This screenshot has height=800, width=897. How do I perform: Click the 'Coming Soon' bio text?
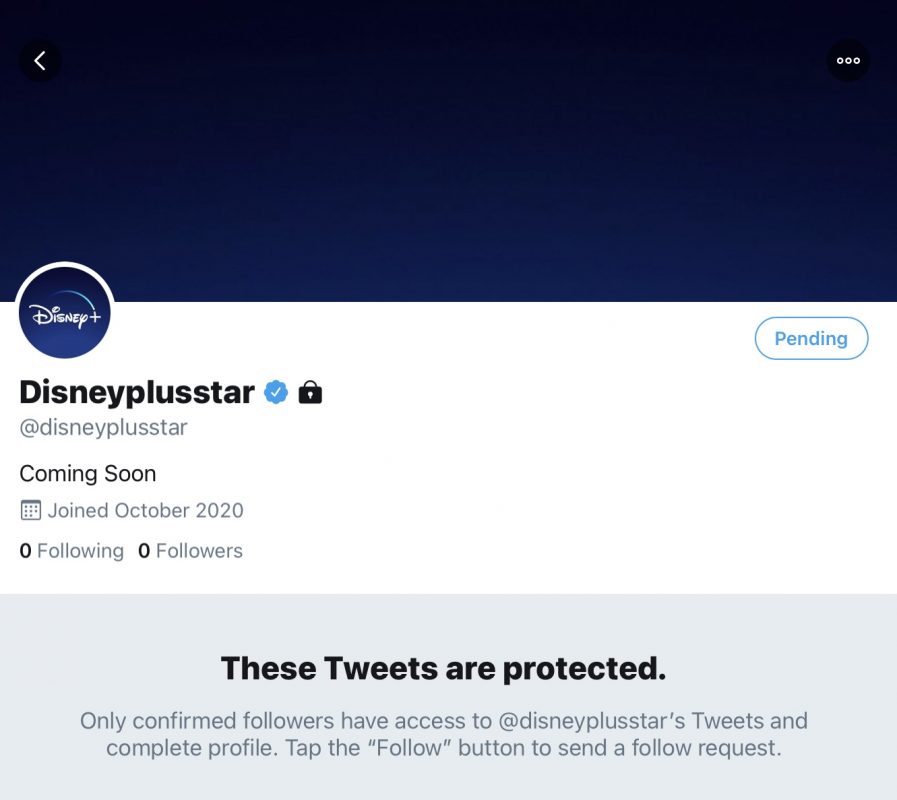[x=88, y=473]
